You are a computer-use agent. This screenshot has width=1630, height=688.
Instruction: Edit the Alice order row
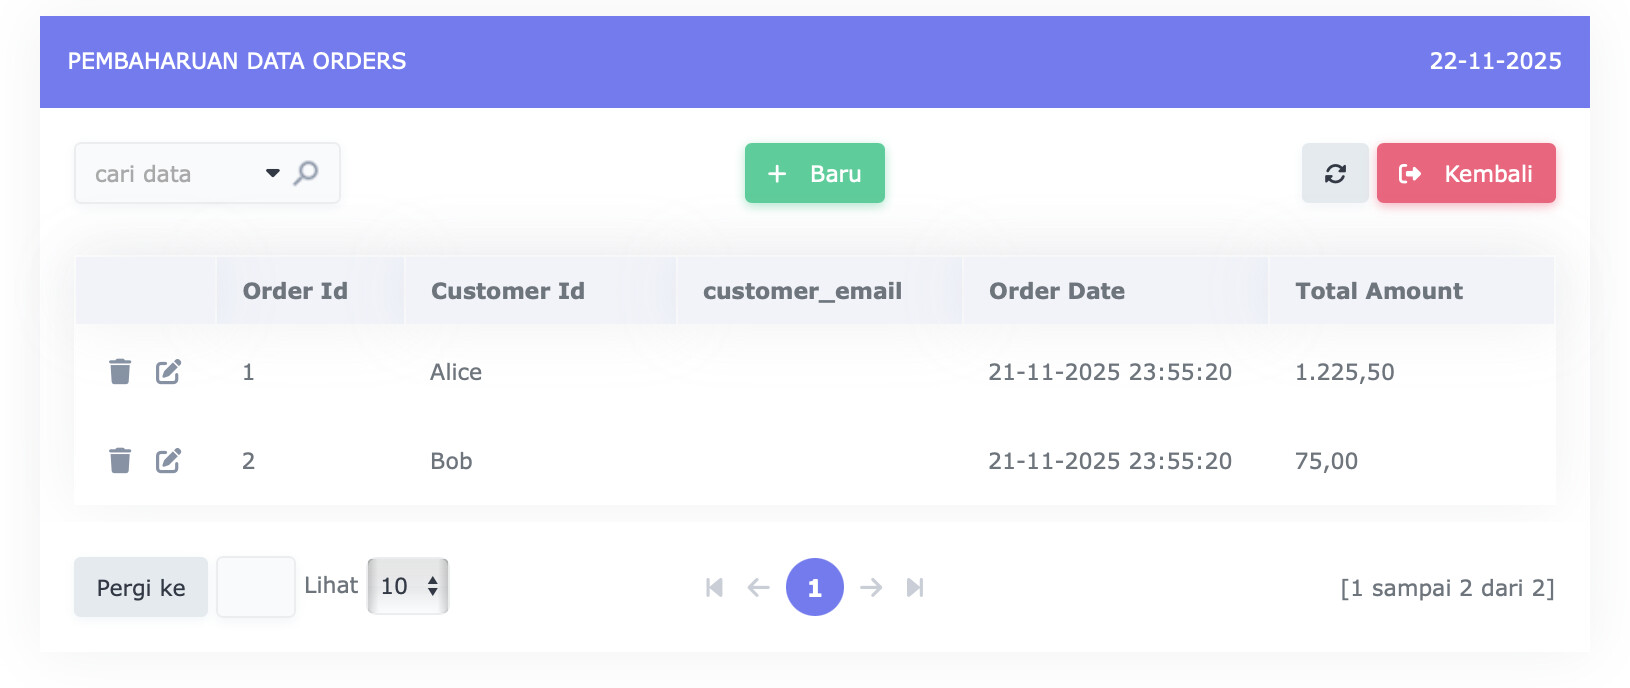(x=168, y=372)
